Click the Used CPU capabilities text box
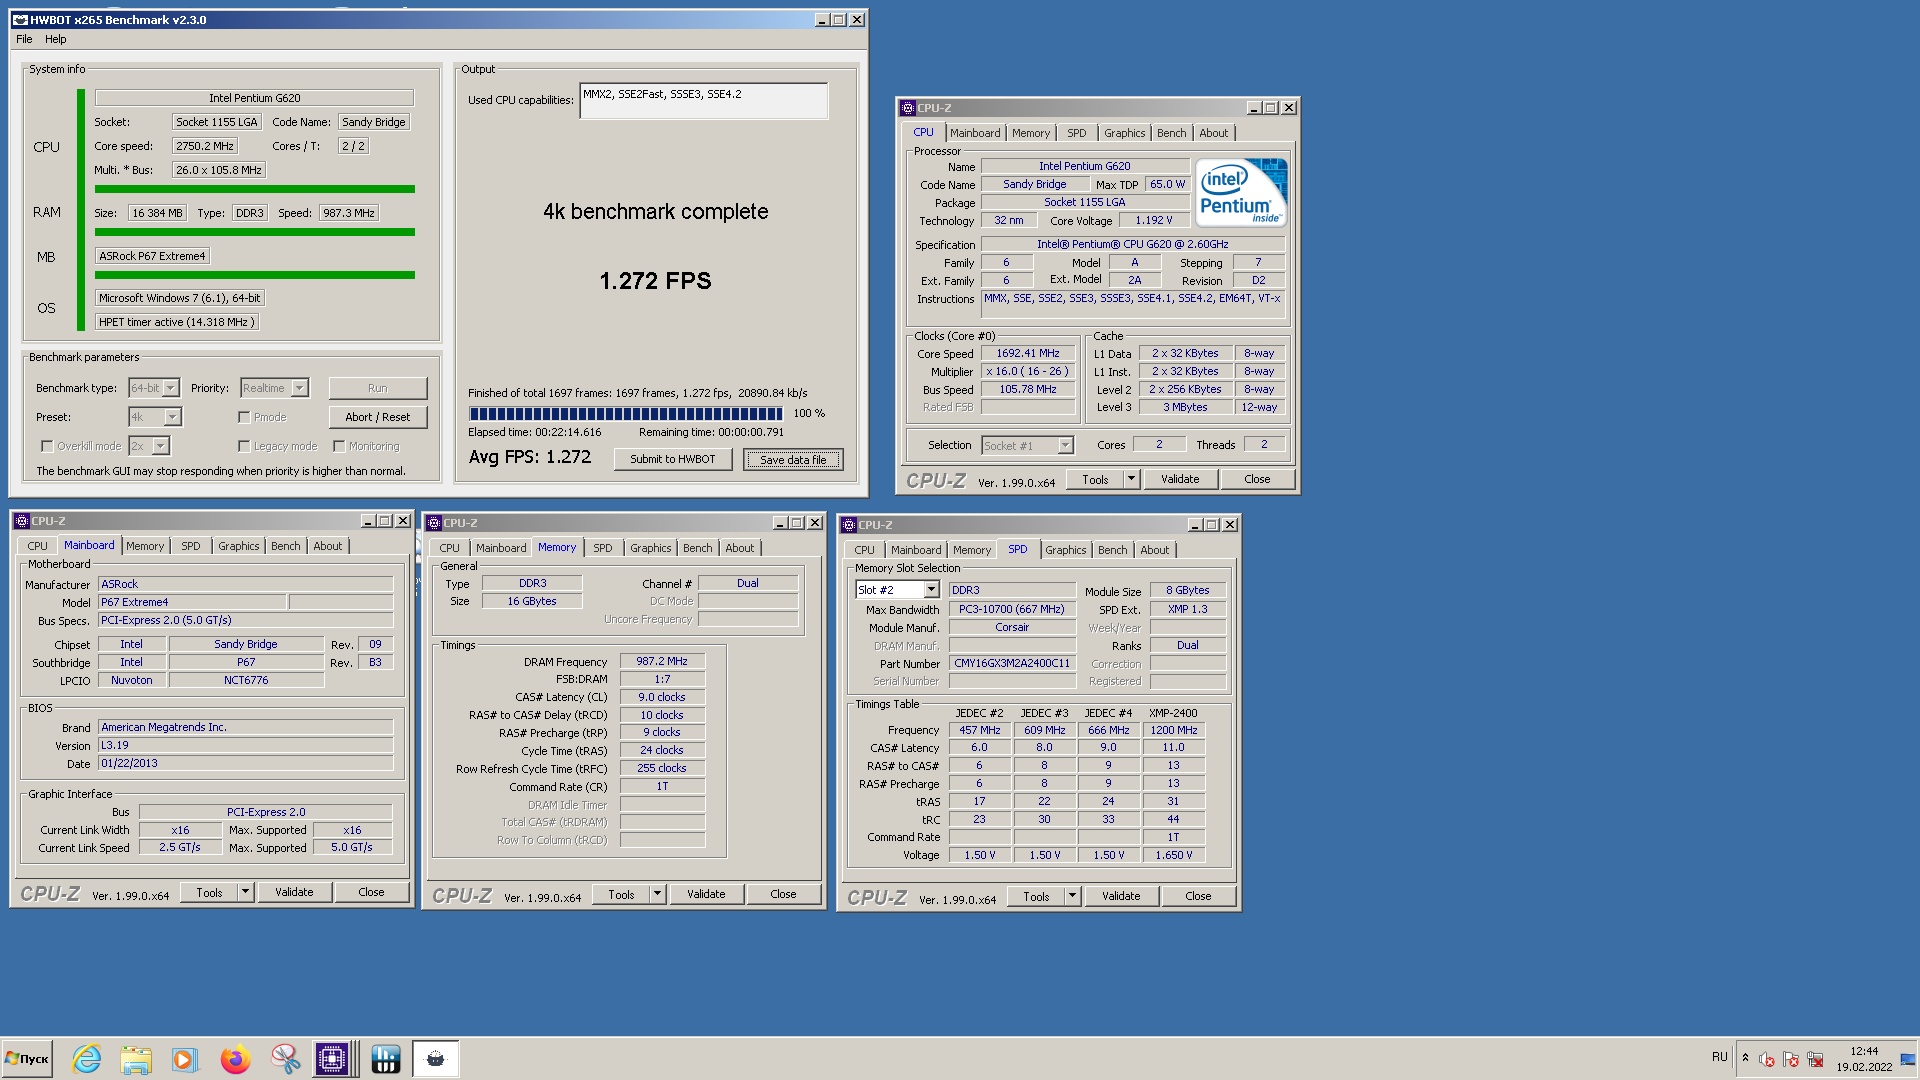Image resolution: width=1920 pixels, height=1080 pixels. [x=703, y=101]
